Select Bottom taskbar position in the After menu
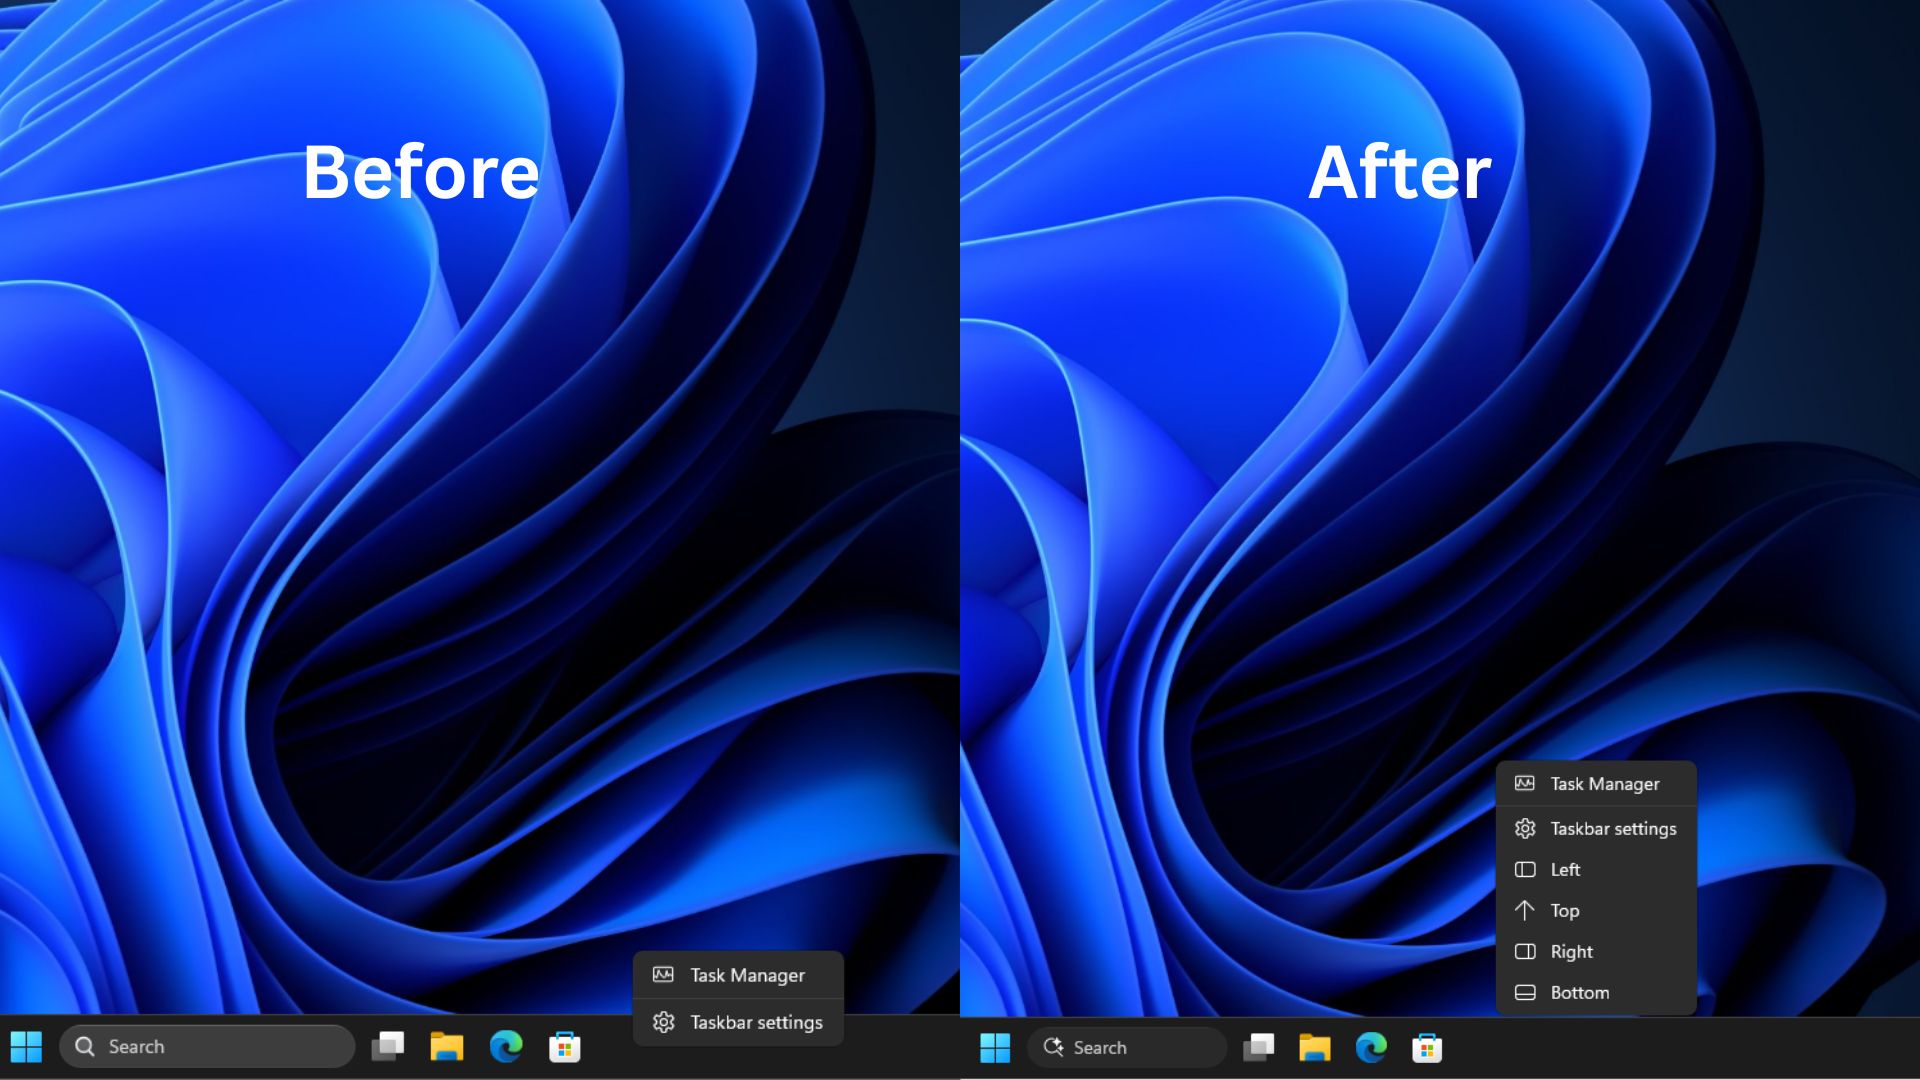This screenshot has height=1080, width=1920. click(x=1596, y=993)
